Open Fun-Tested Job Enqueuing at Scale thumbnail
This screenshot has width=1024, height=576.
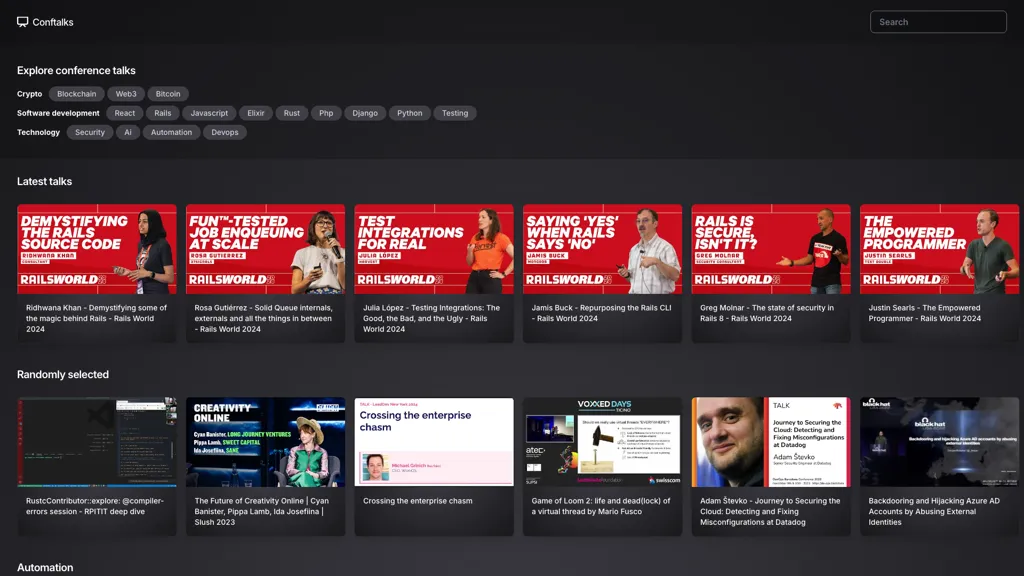(265, 249)
